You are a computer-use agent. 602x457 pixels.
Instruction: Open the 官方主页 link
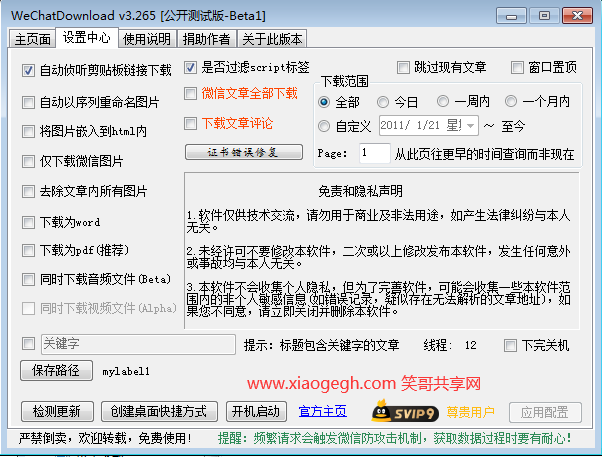coord(322,411)
